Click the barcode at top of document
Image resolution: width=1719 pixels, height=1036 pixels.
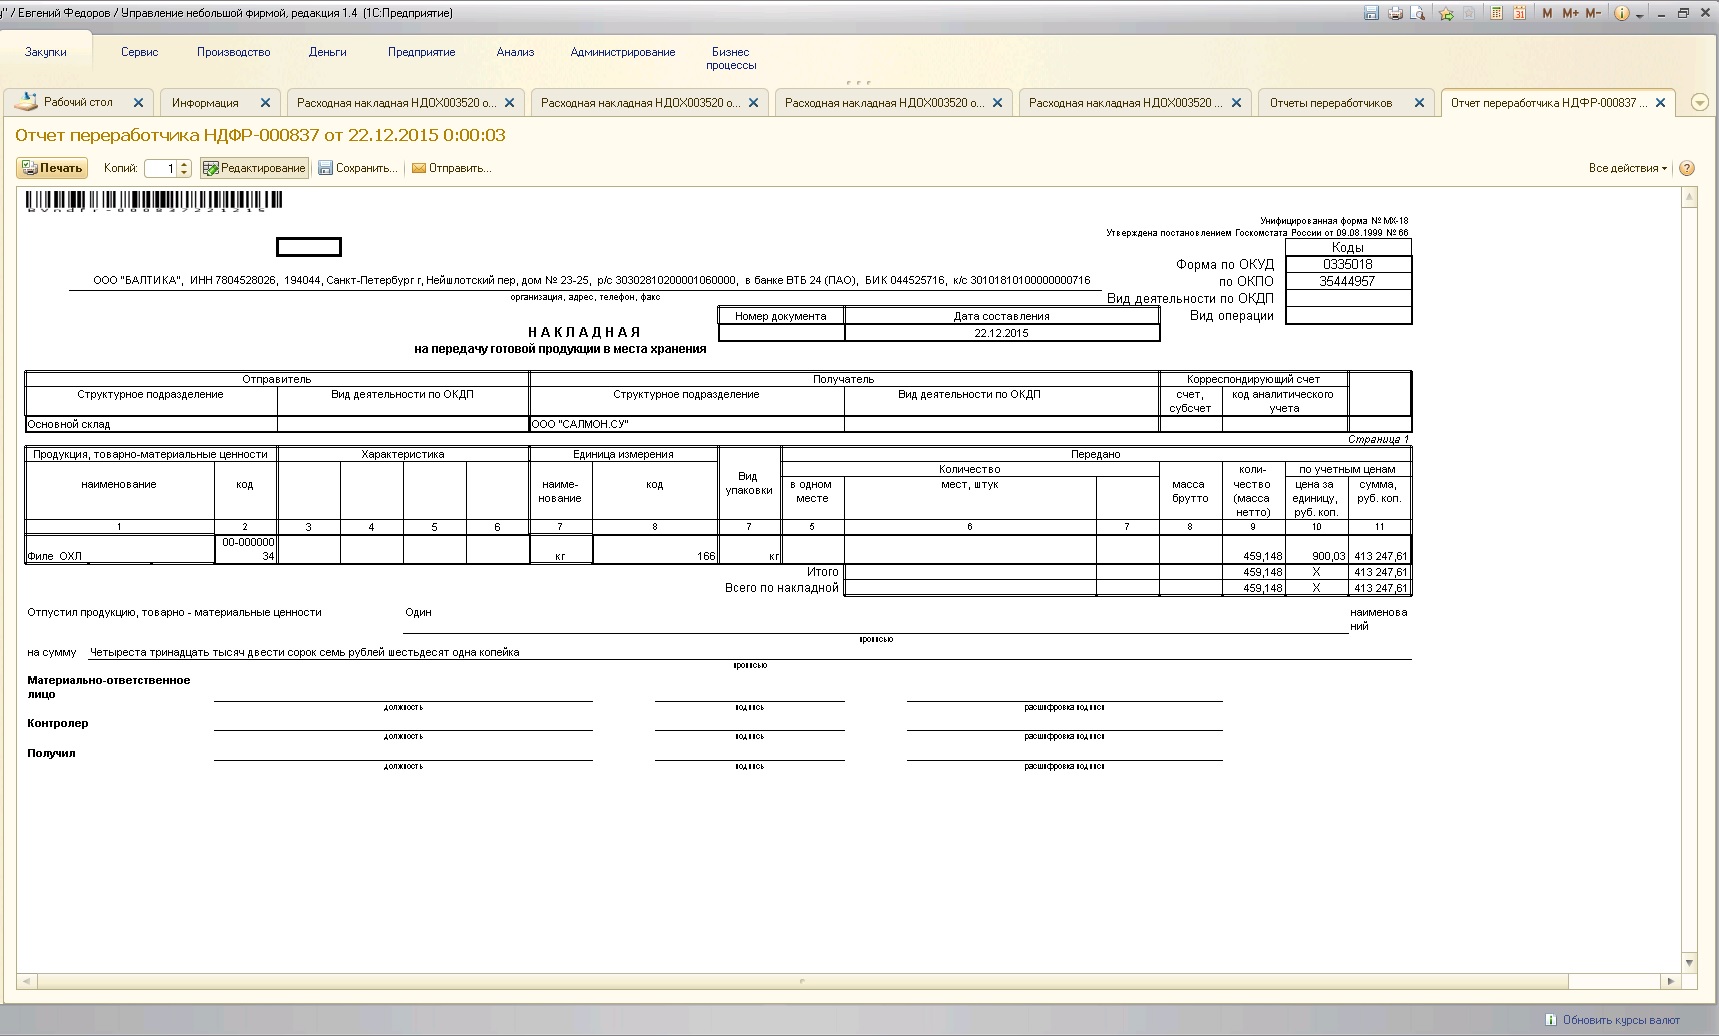pos(154,201)
